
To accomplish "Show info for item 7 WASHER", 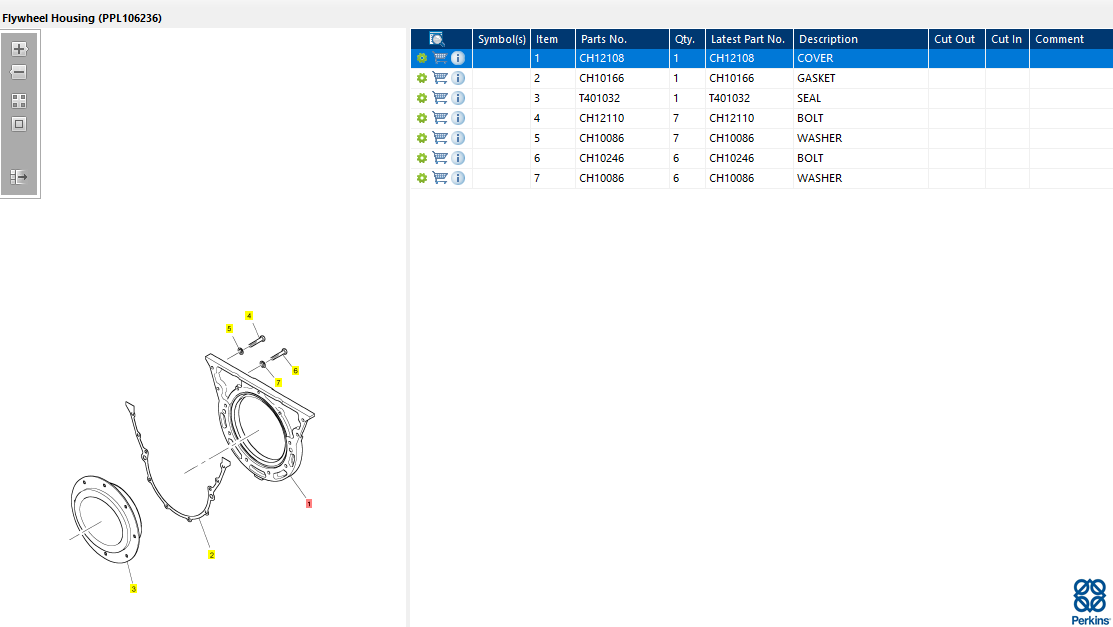I will coord(458,178).
